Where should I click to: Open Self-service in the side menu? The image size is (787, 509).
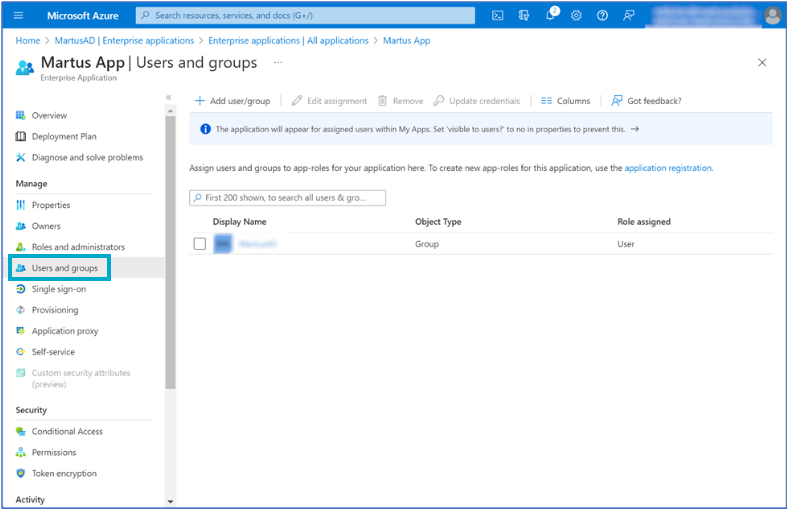(x=53, y=352)
